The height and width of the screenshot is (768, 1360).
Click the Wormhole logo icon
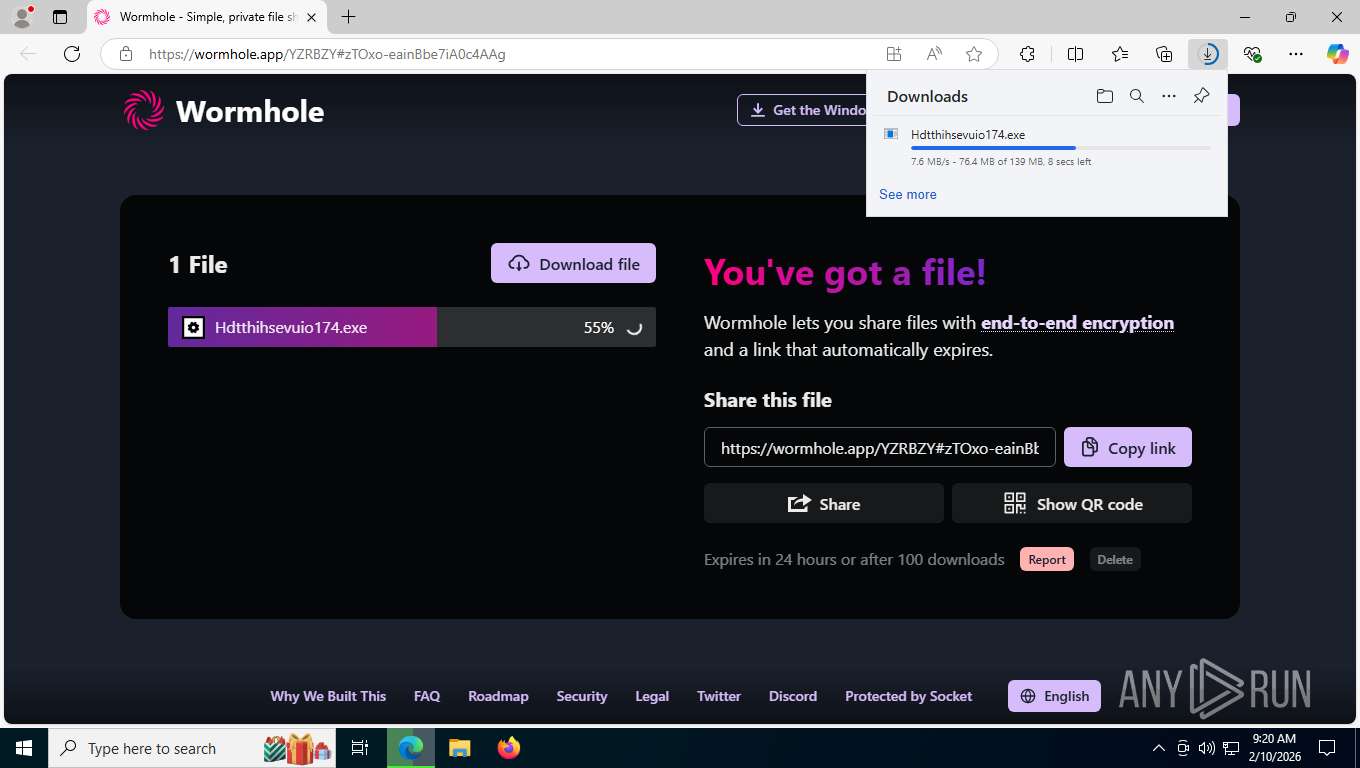click(x=143, y=110)
